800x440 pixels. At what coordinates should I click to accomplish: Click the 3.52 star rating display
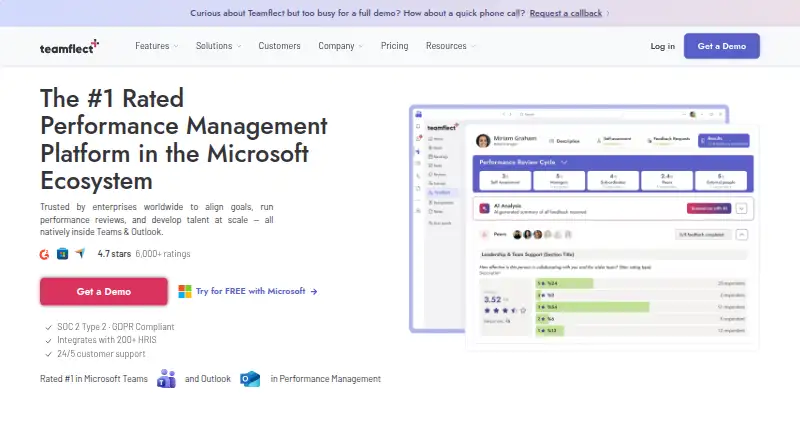point(504,305)
